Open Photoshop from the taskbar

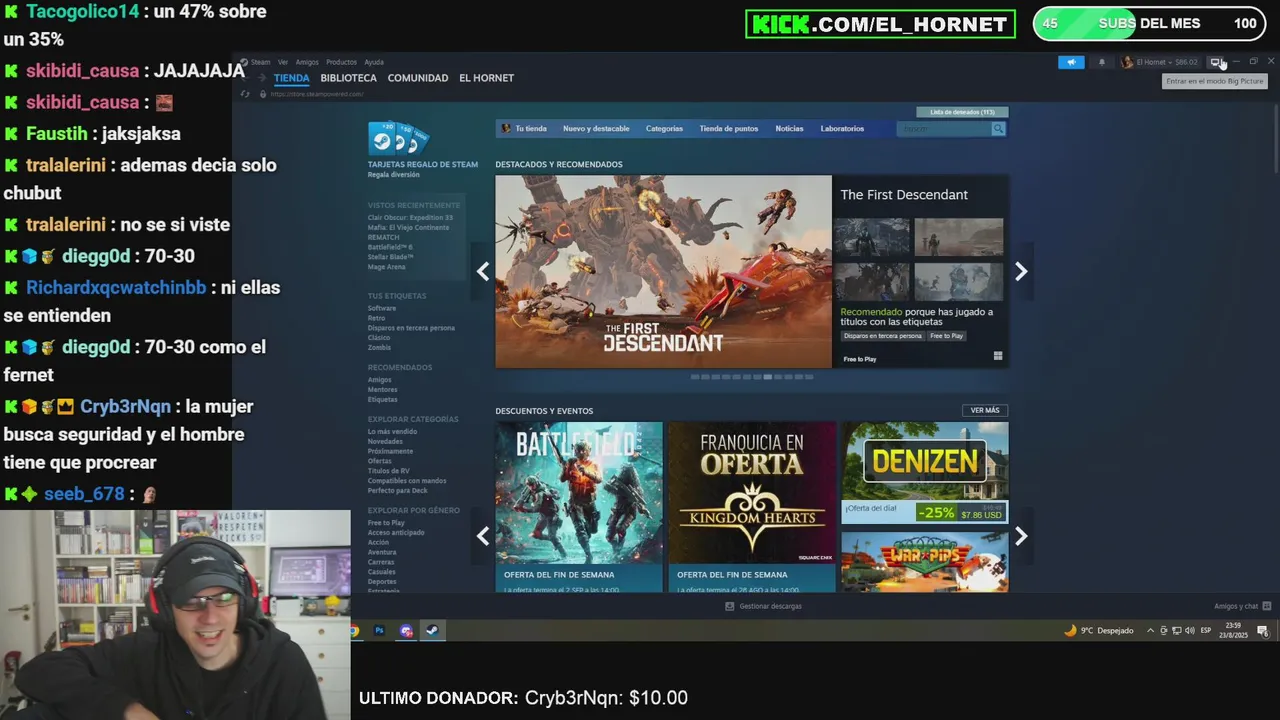pyautogui.click(x=380, y=631)
